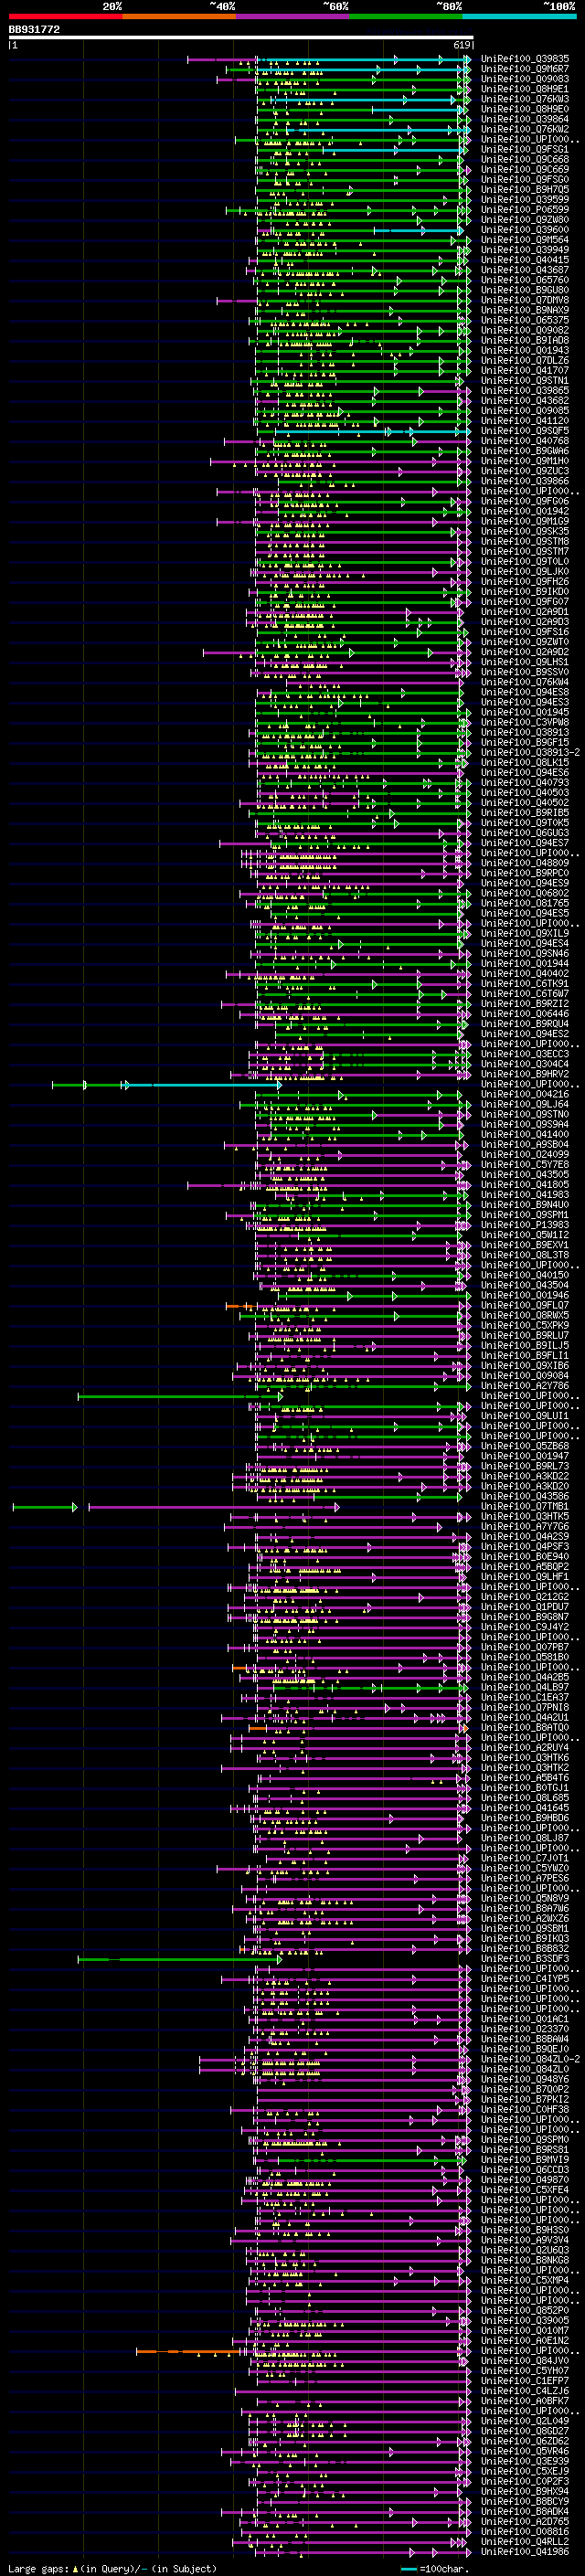Image resolution: width=585 pixels, height=2576 pixels.
Task: Select hit label UniRef100_Q5W1I2
Action: [524, 1235]
